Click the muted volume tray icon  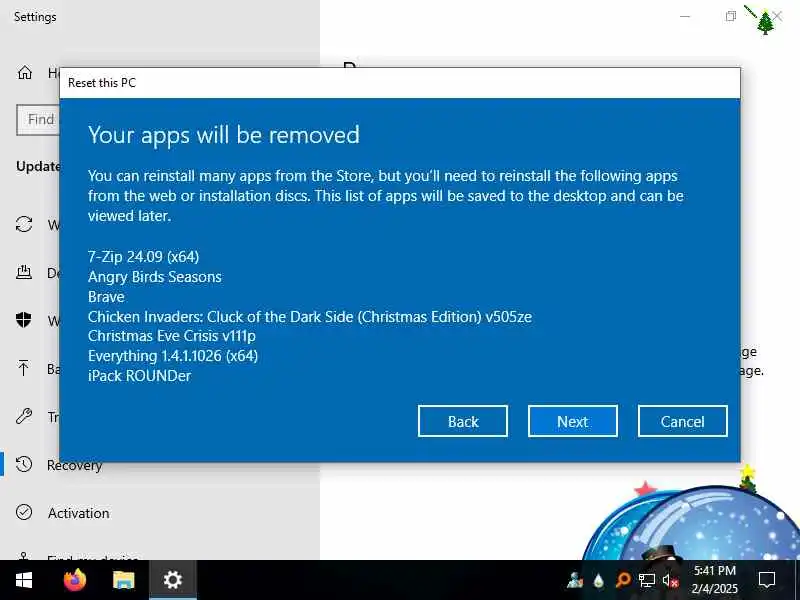pos(670,581)
